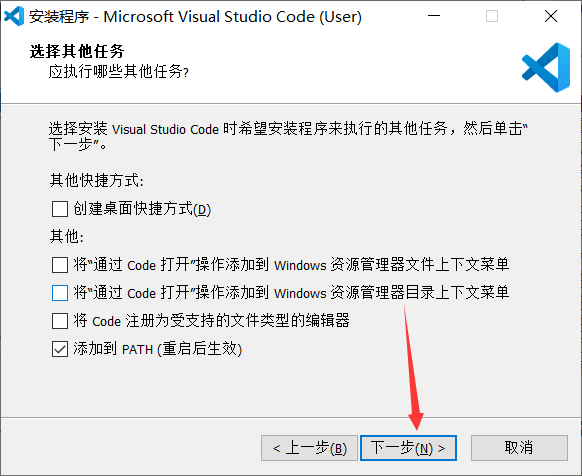The height and width of the screenshot is (476, 582).
Task: Click the 应执行哪些其他任务? subtitle
Action: [118, 71]
